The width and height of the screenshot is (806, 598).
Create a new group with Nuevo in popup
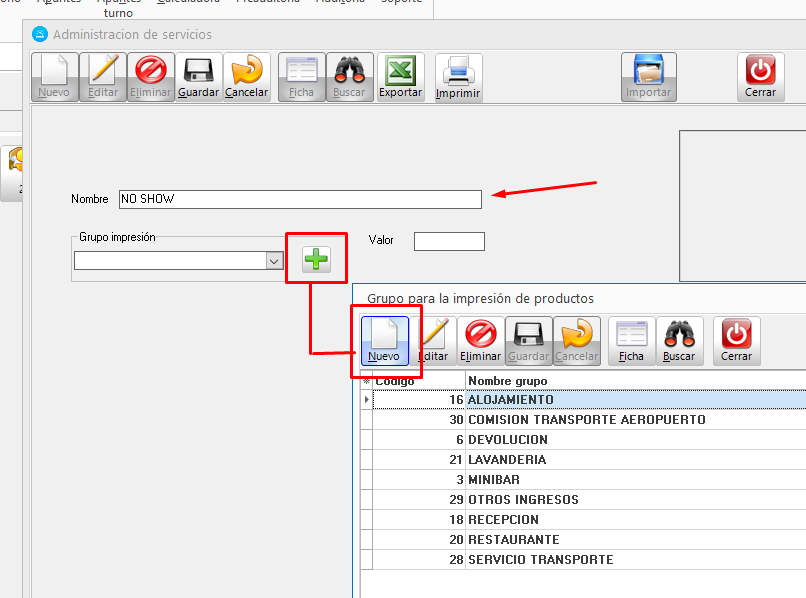click(384, 341)
